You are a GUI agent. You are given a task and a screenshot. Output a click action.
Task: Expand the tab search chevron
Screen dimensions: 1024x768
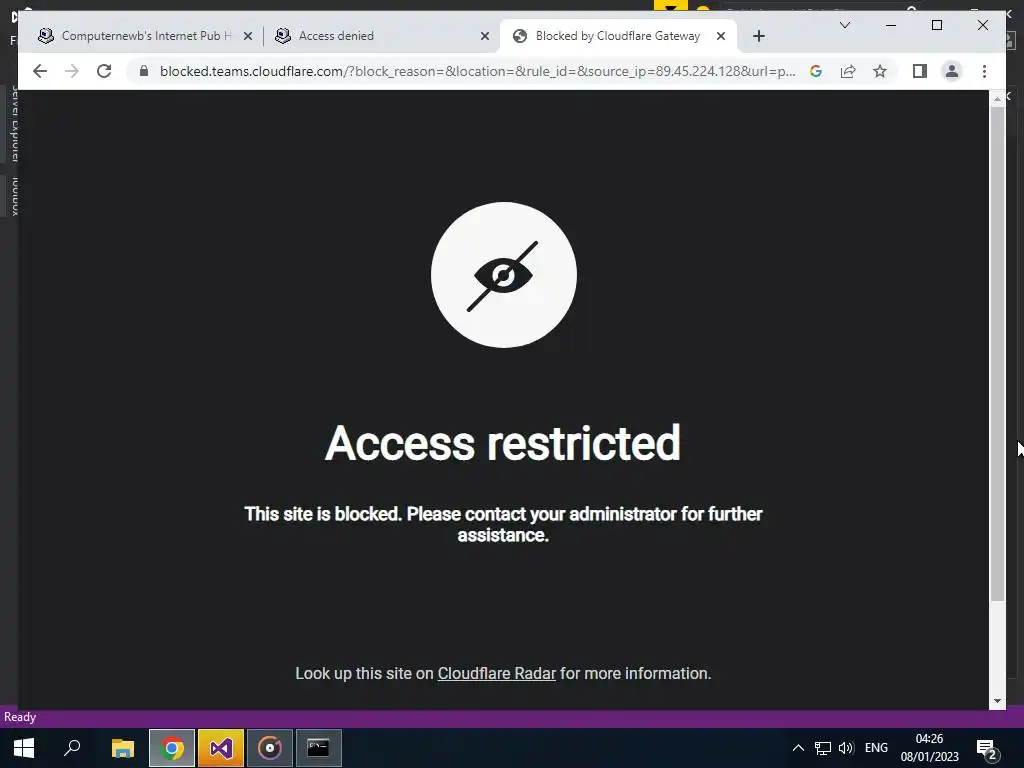[844, 25]
